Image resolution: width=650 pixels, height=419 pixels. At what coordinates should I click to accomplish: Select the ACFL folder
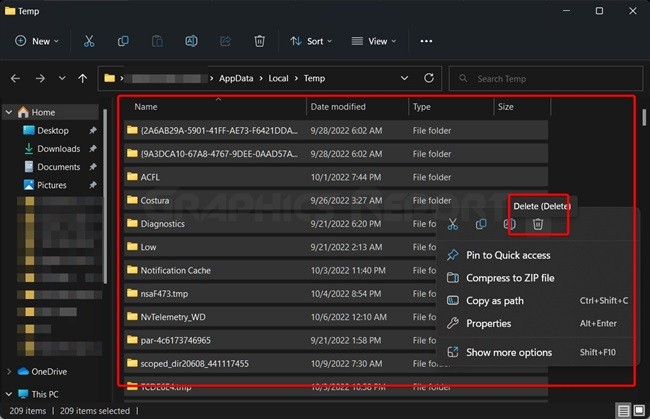tap(336, 177)
